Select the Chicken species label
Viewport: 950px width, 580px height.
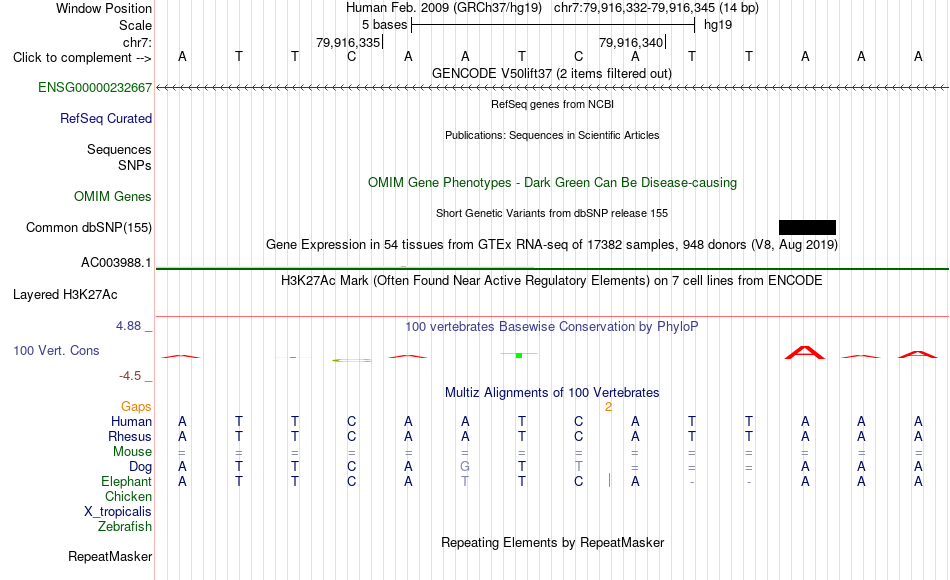coord(128,496)
